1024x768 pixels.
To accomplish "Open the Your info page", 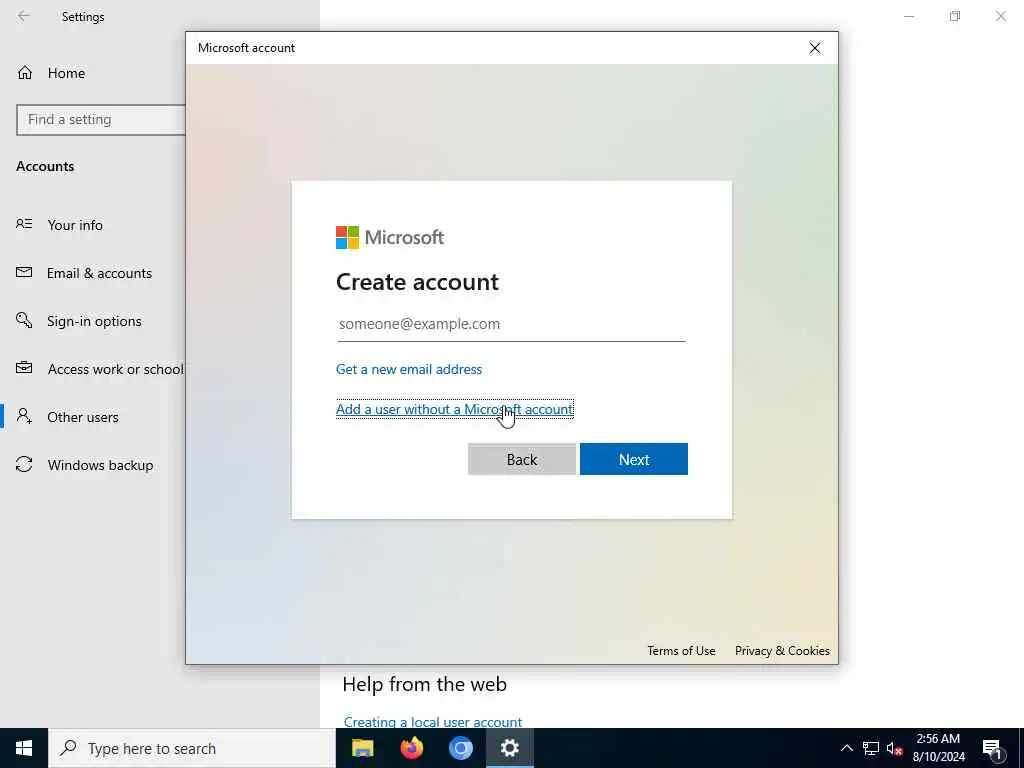I will point(75,225).
